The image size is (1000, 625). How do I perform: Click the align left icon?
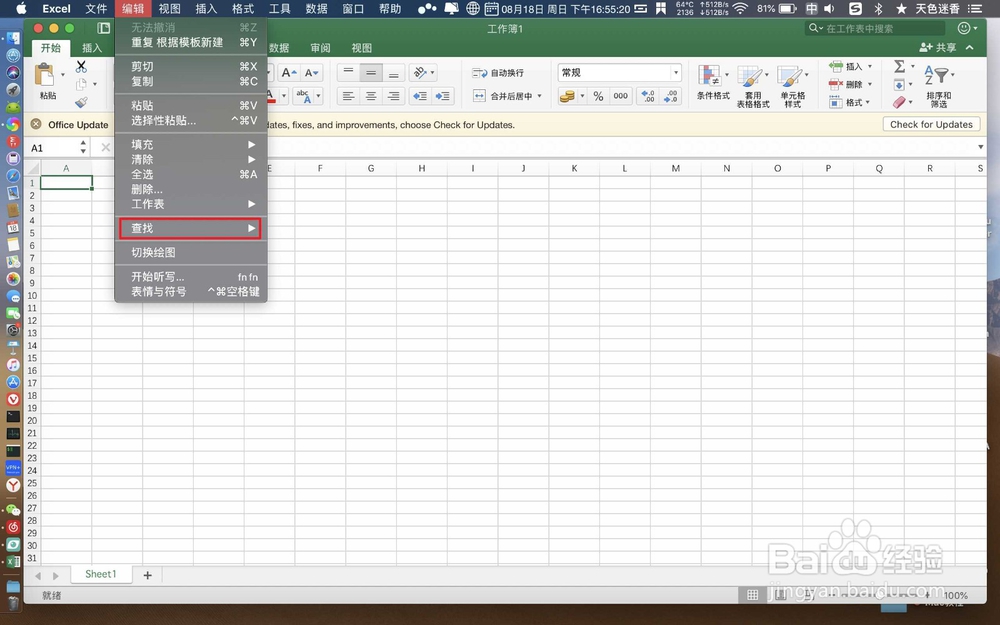[x=348, y=96]
